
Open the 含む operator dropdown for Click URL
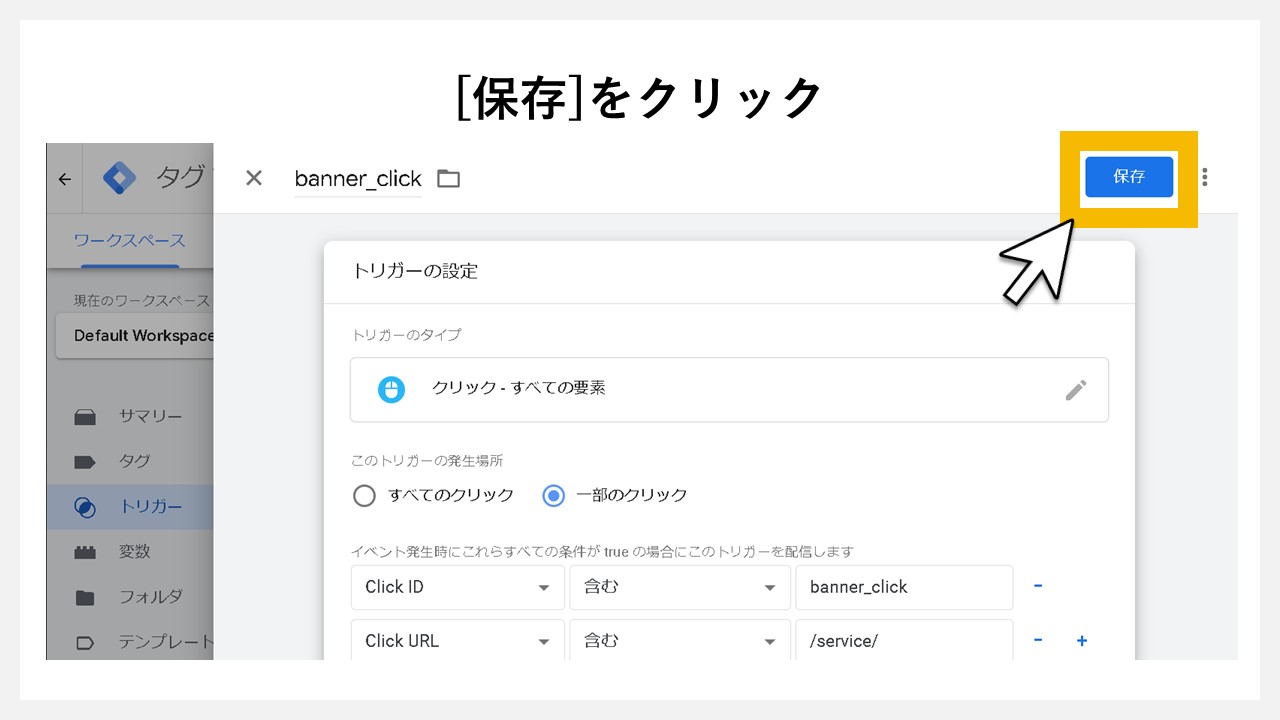[679, 641]
